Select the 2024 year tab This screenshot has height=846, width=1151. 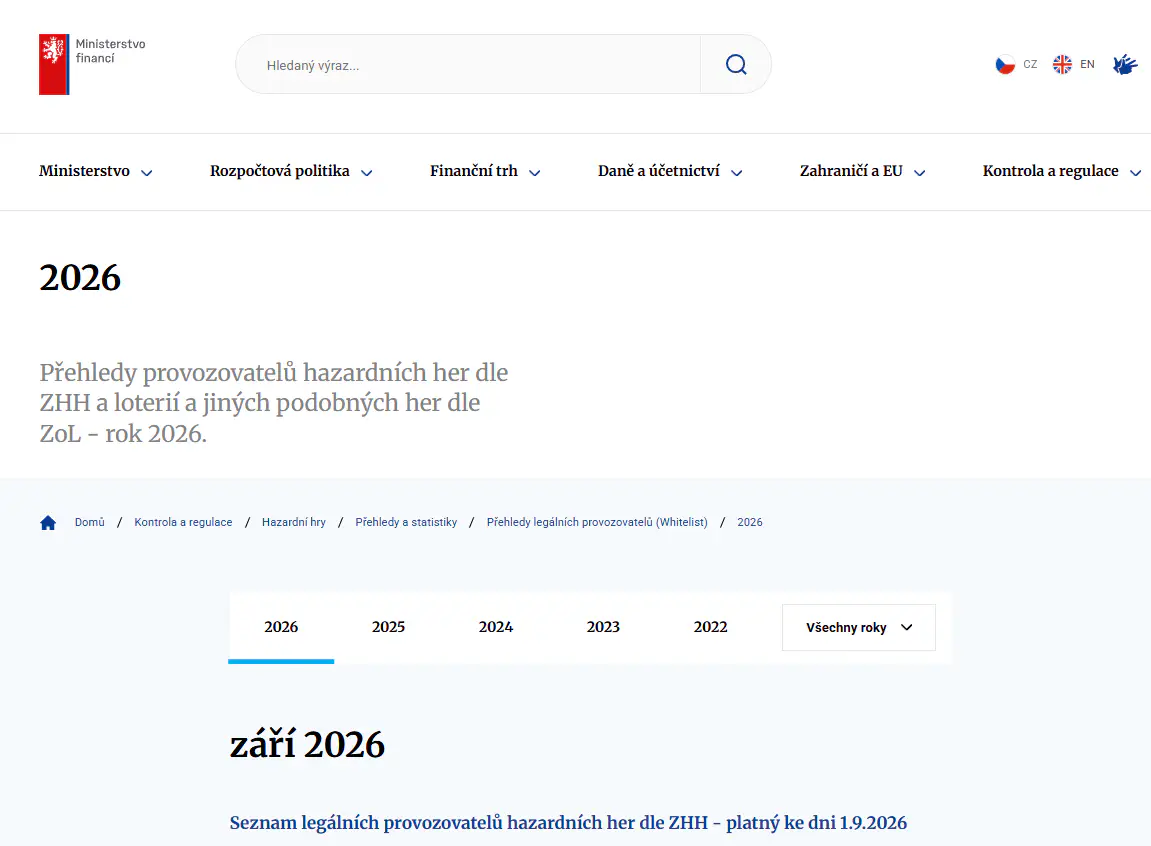pos(495,627)
